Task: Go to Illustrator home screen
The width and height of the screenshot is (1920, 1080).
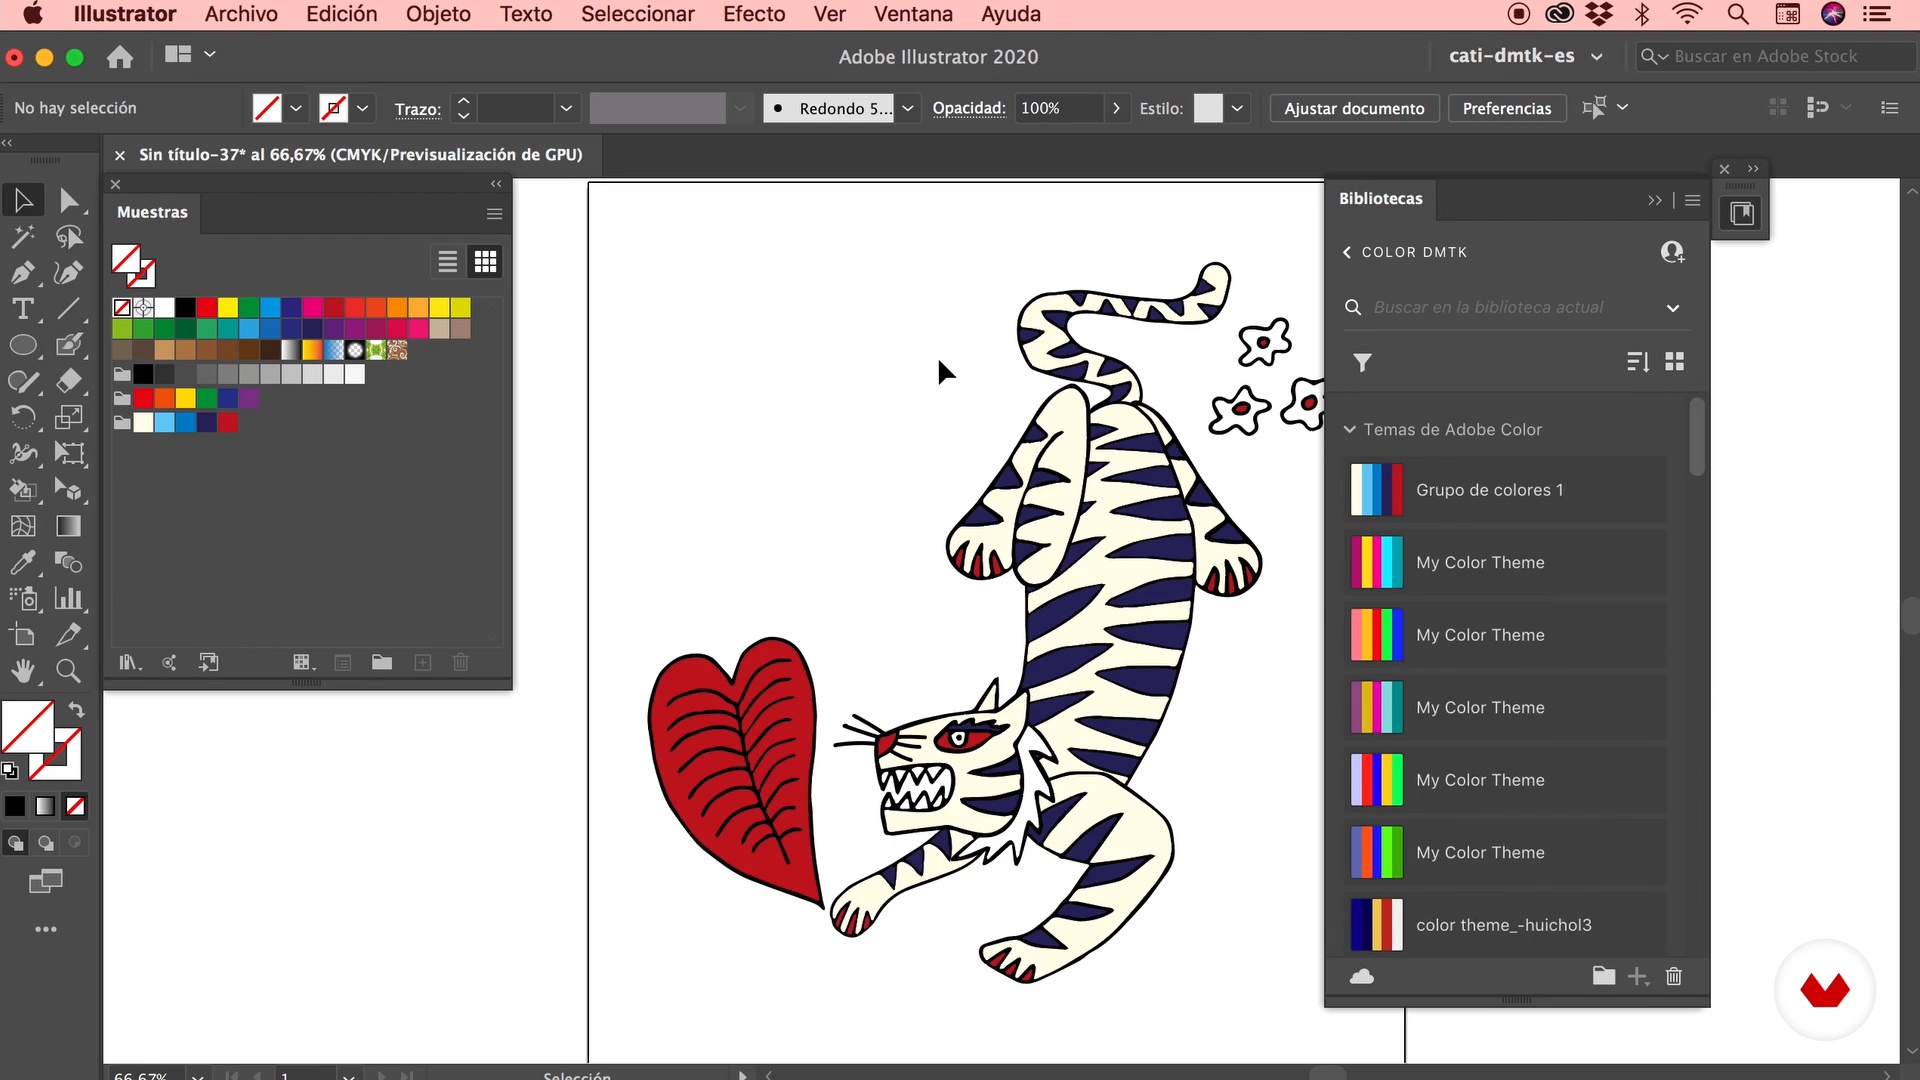Action: pos(120,57)
